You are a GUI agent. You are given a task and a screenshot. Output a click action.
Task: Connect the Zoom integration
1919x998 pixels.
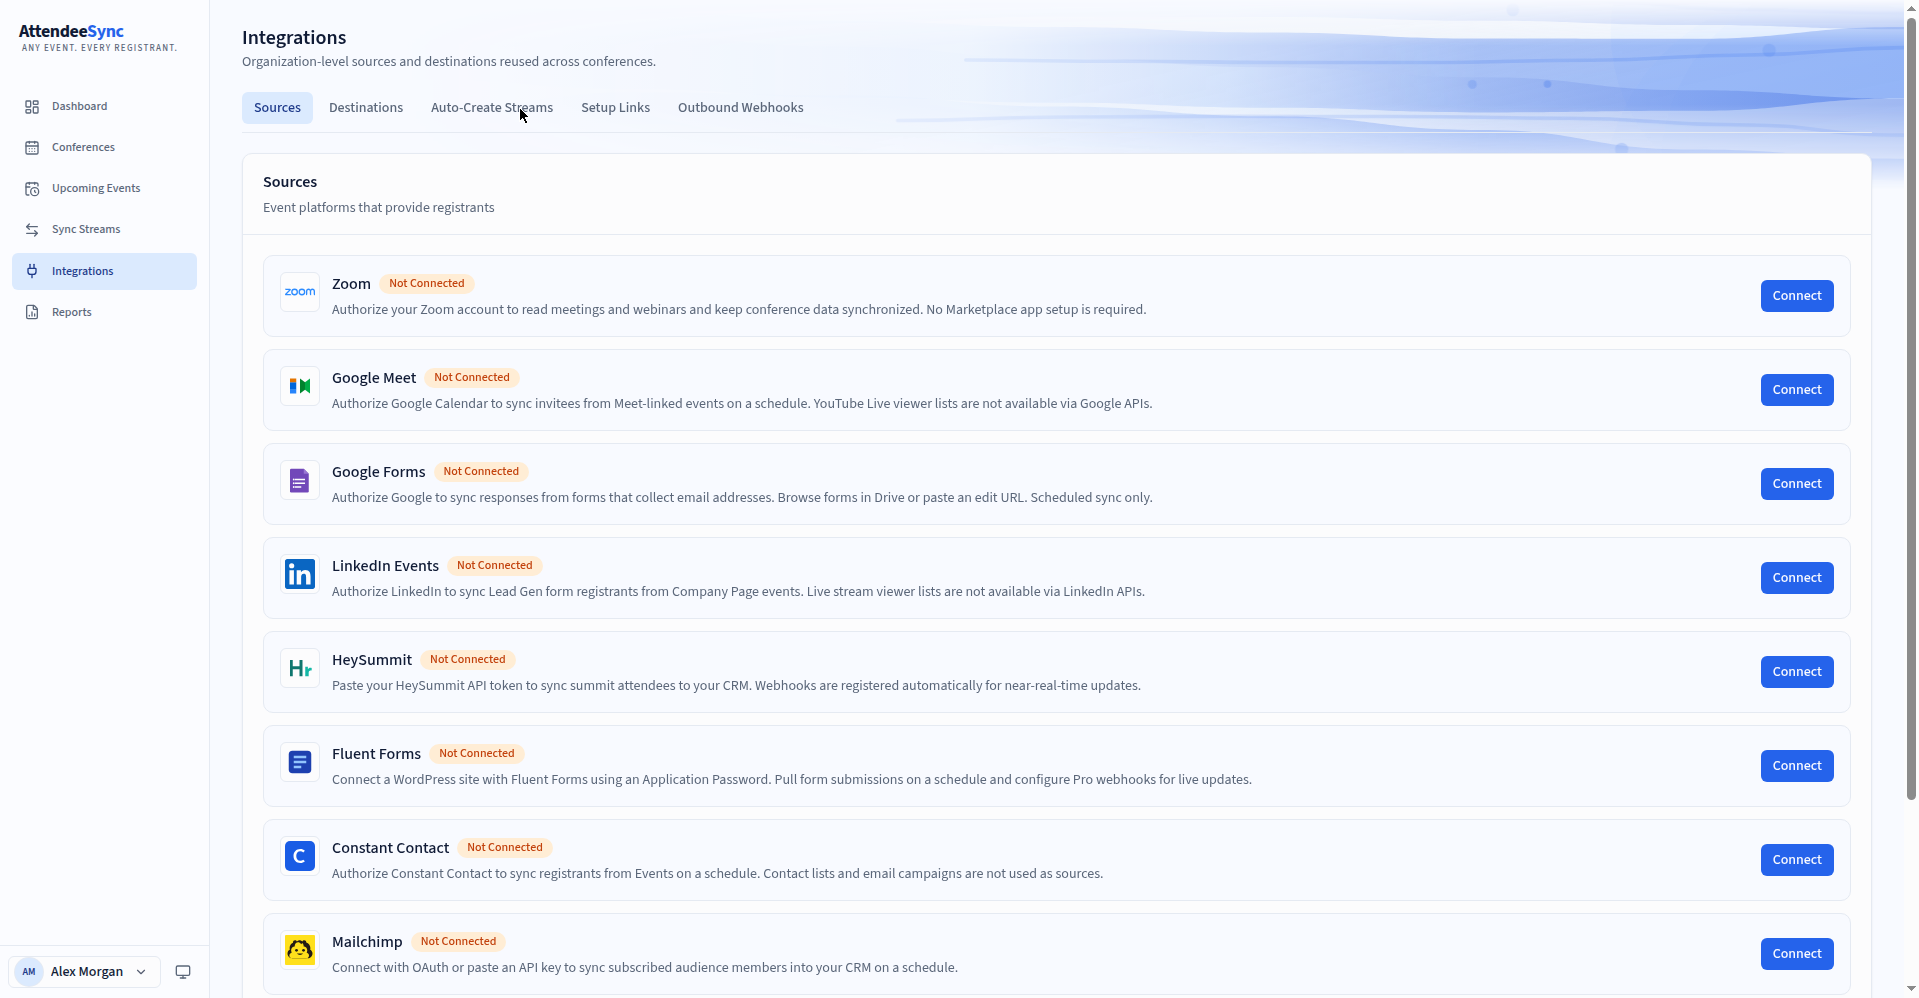point(1797,296)
